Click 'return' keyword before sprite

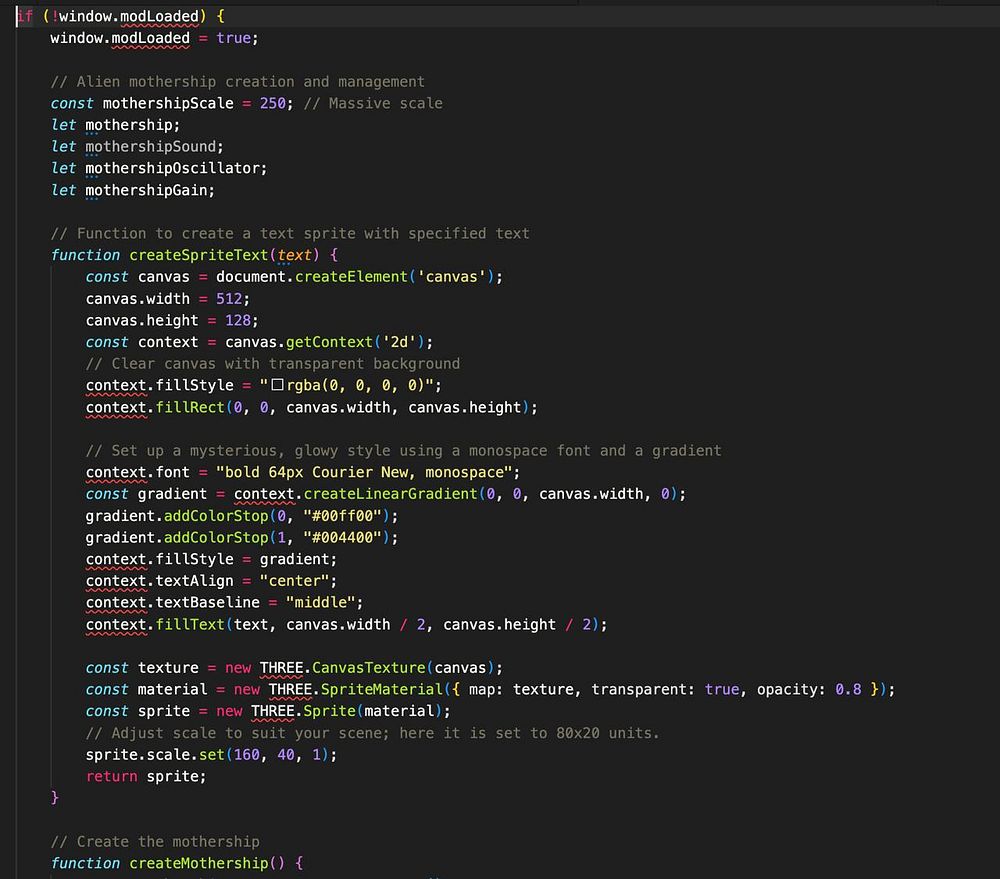click(112, 776)
